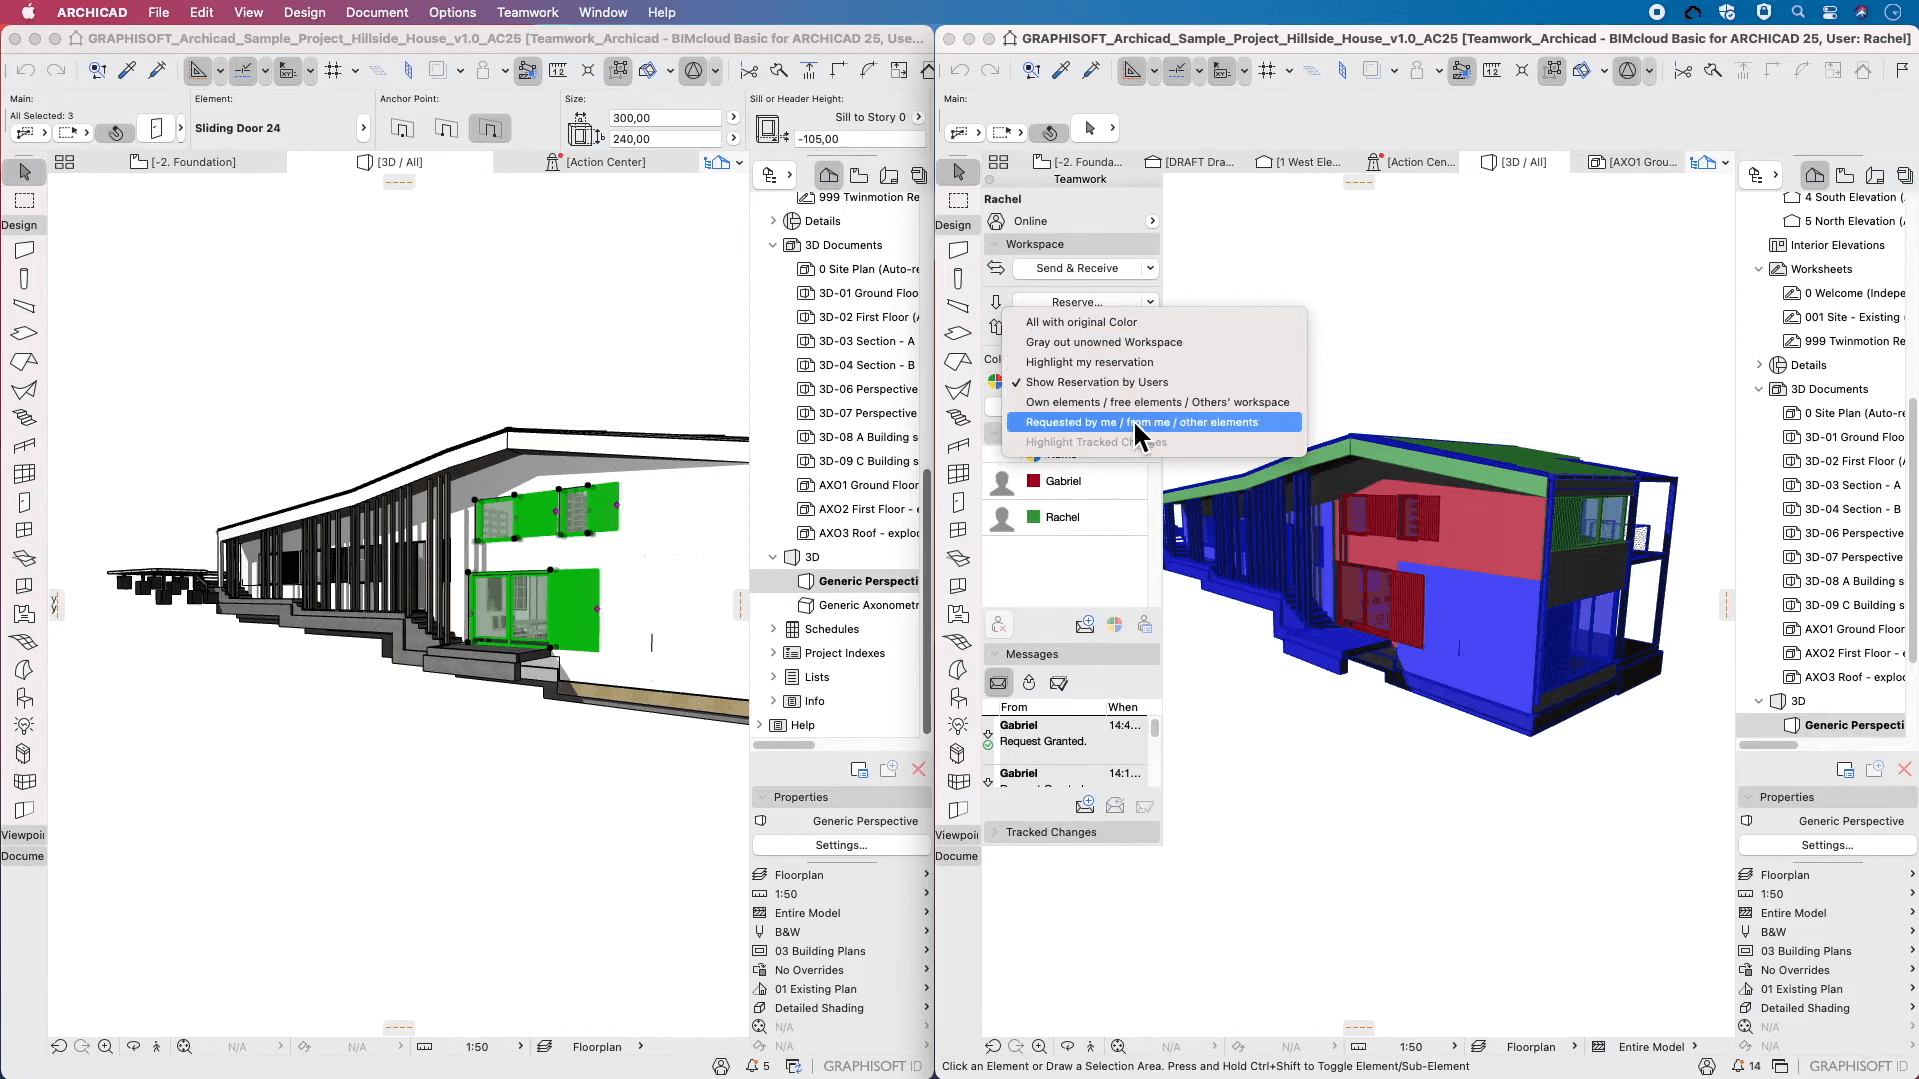The image size is (1919, 1079).
Task: Select the Door tool in left window toolbox
Action: click(24, 502)
